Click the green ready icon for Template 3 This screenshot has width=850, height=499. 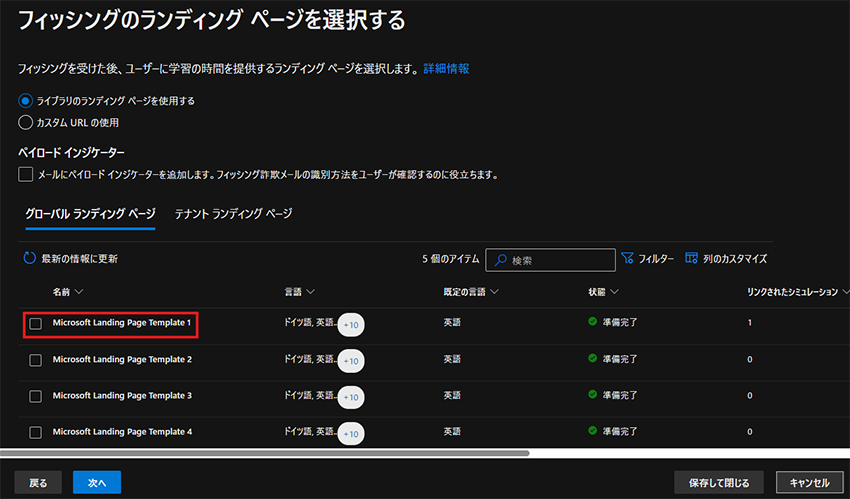click(x=593, y=394)
